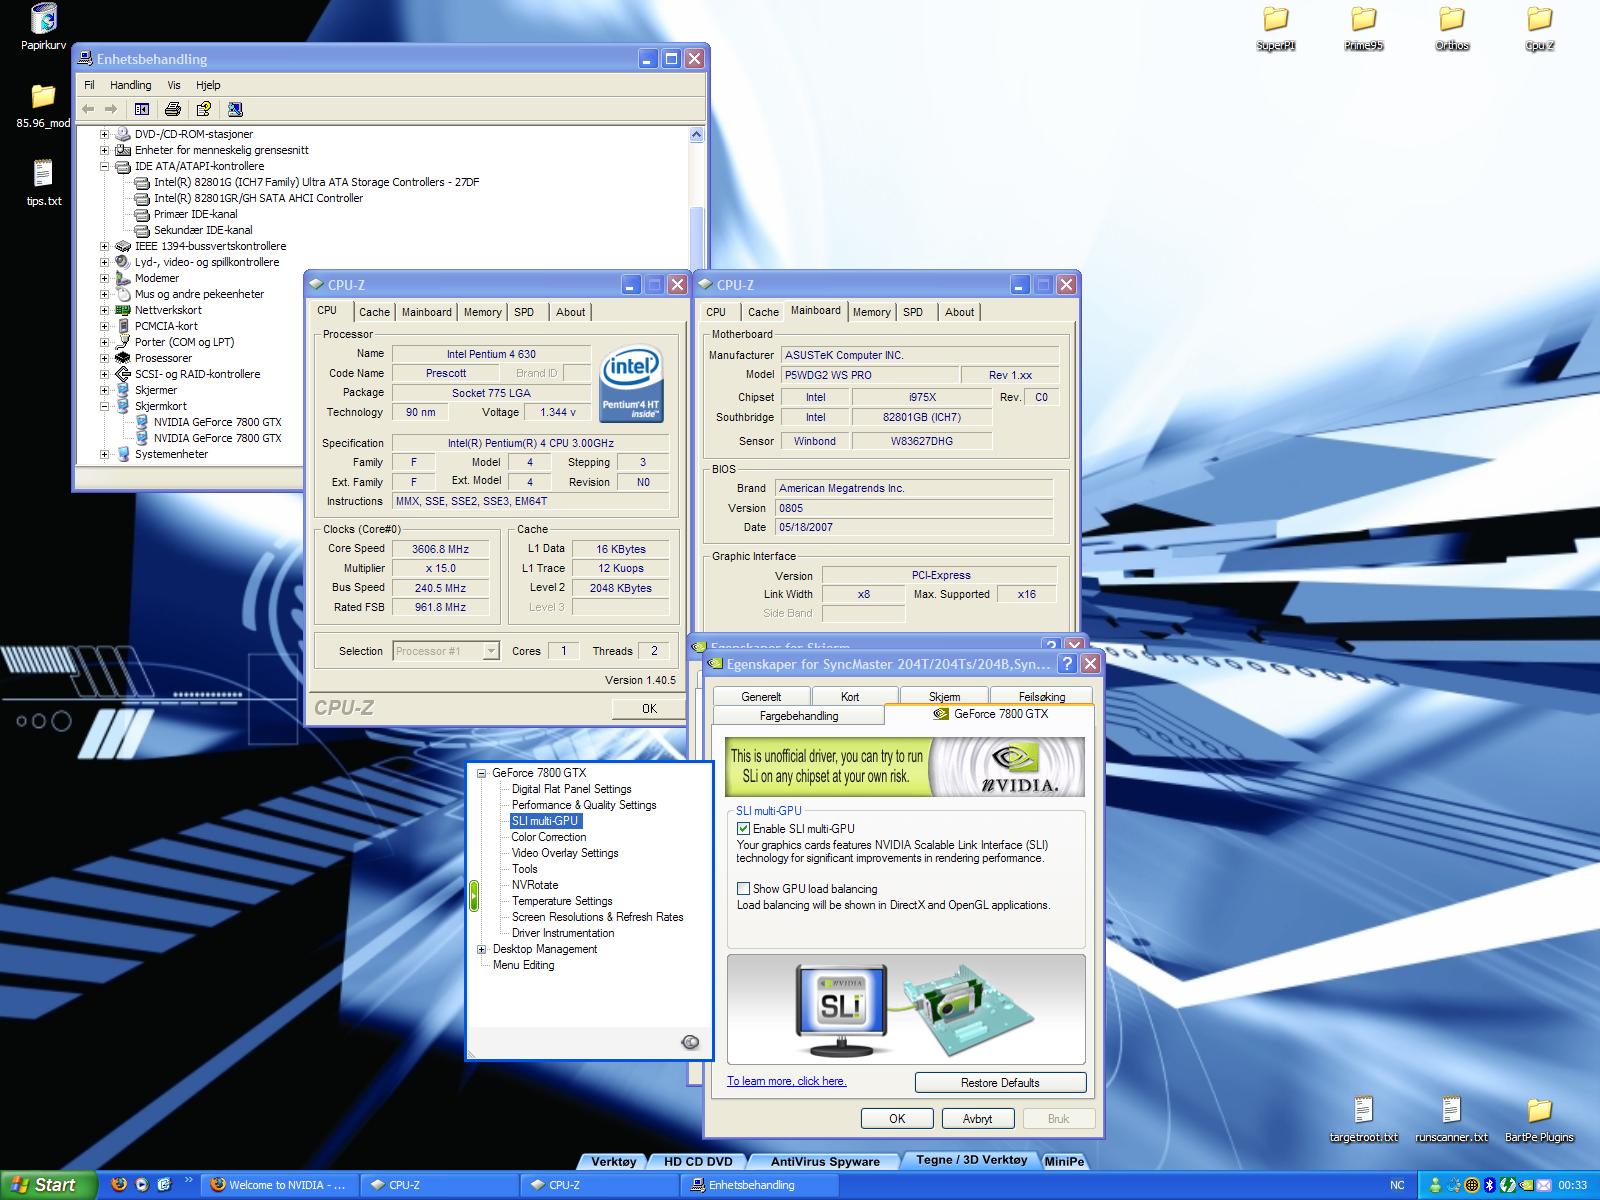Select the 85.96_mod folder on desktop

click(43, 106)
